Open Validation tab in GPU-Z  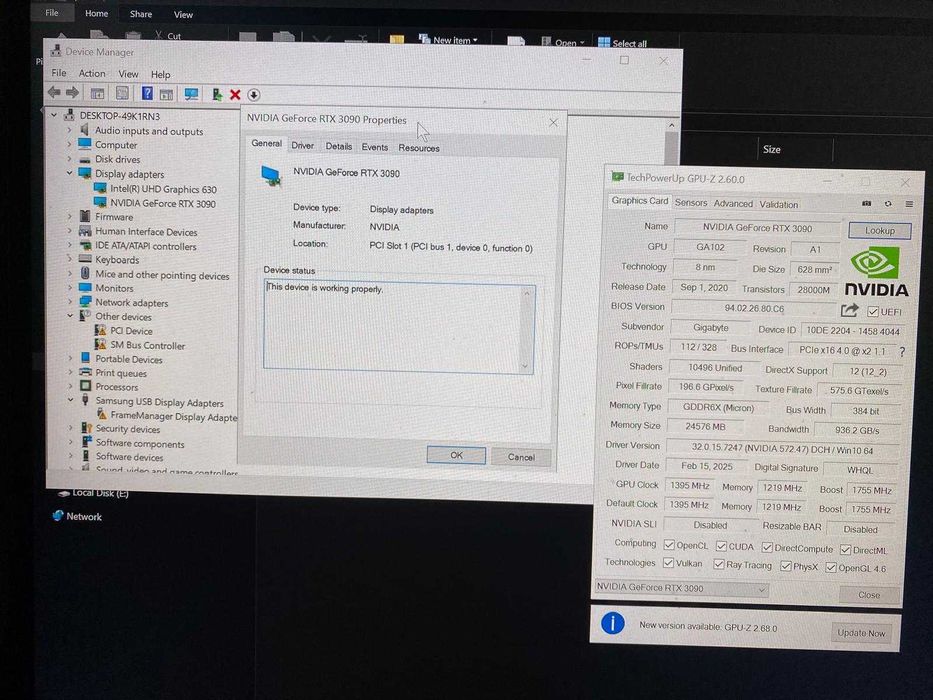tap(778, 204)
